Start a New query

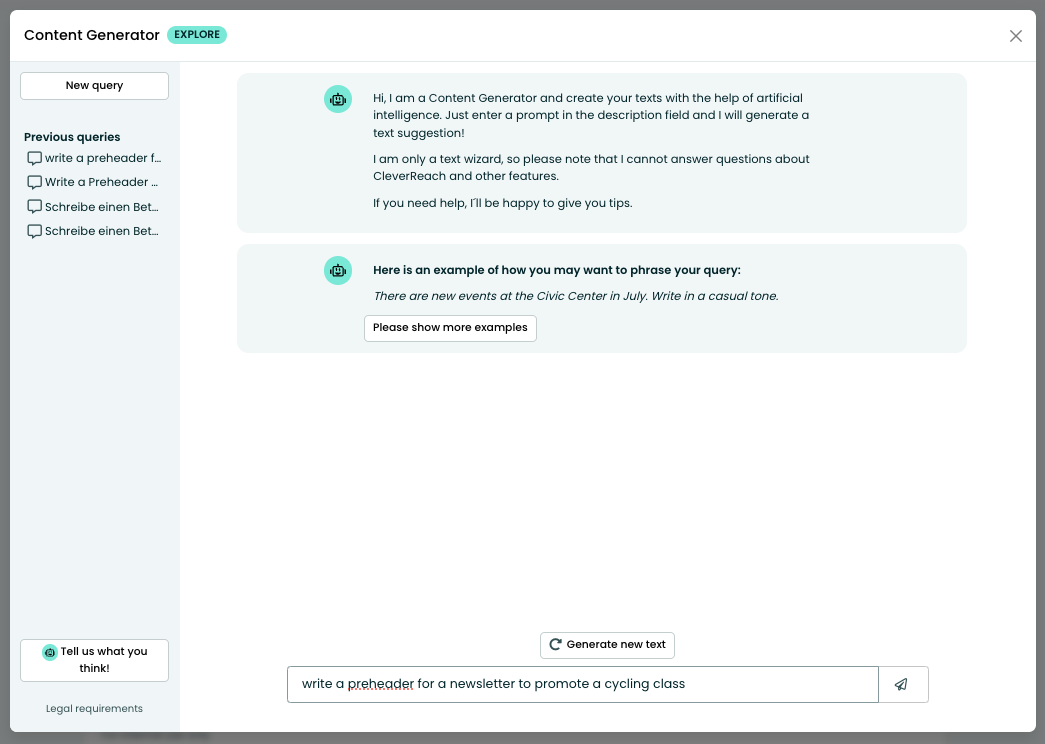94,86
